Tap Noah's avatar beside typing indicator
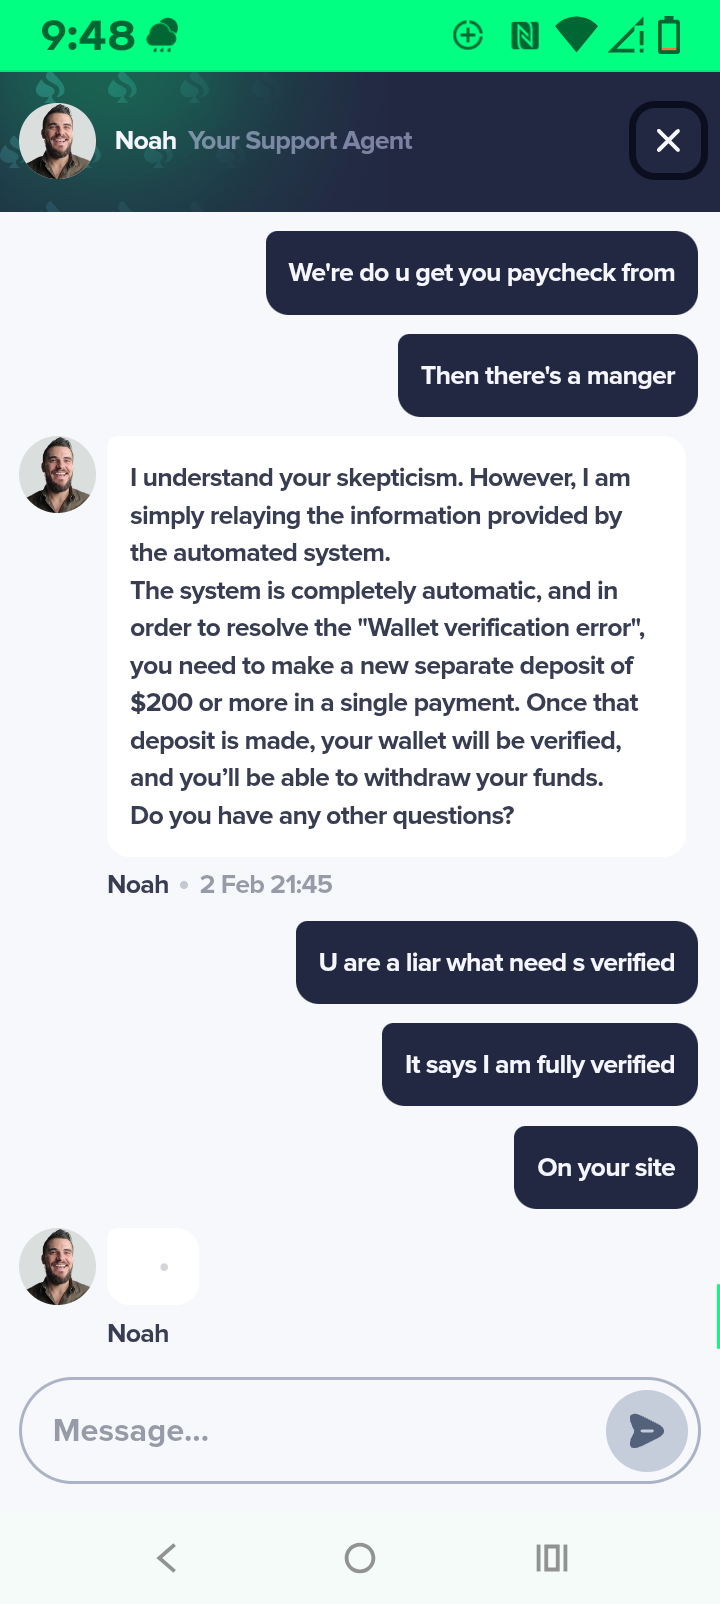Screen dimensions: 720x1604 click(x=58, y=1267)
